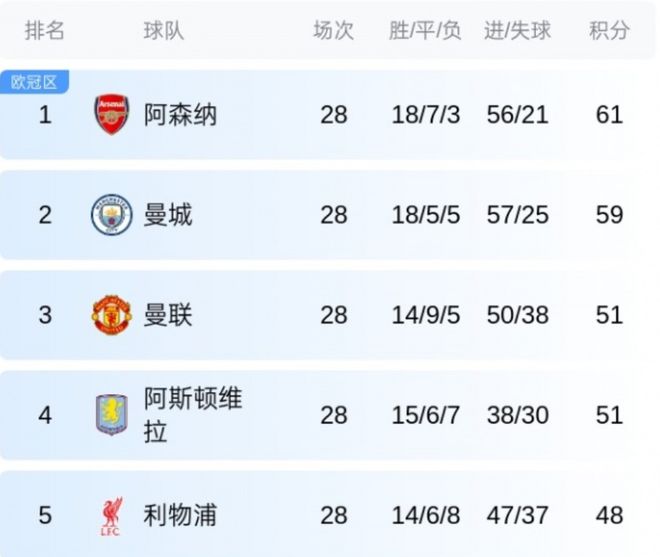Select the 排名 column header
Viewport: 660px width, 557px height.
45,31
